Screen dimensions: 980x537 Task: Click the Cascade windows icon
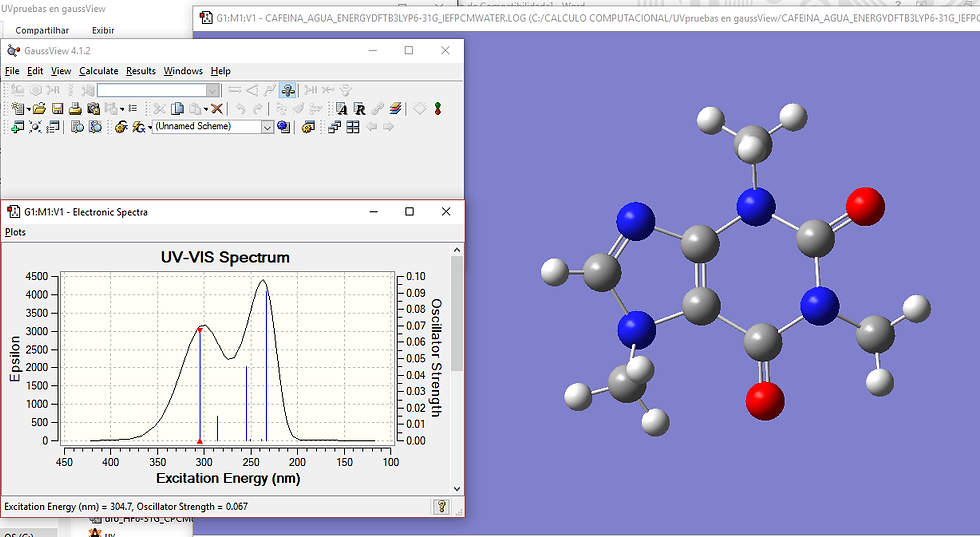point(334,127)
